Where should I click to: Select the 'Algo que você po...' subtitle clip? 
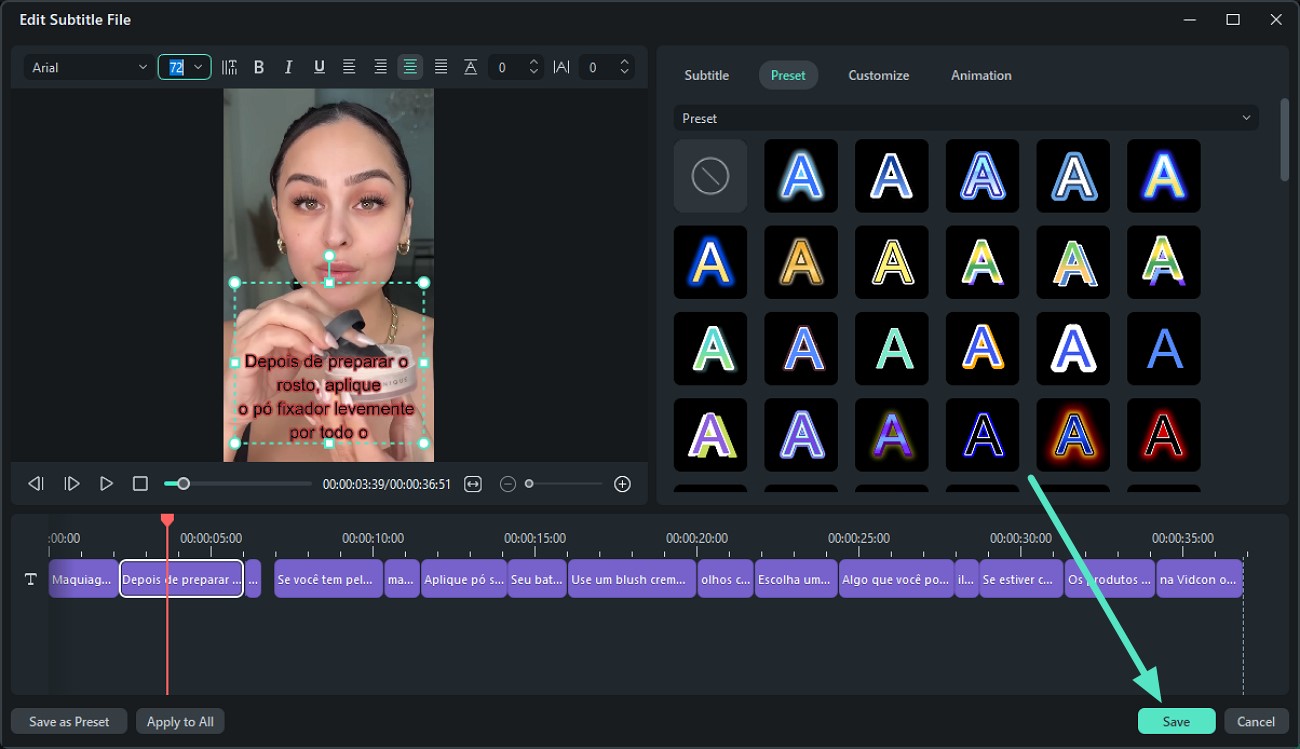(896, 579)
